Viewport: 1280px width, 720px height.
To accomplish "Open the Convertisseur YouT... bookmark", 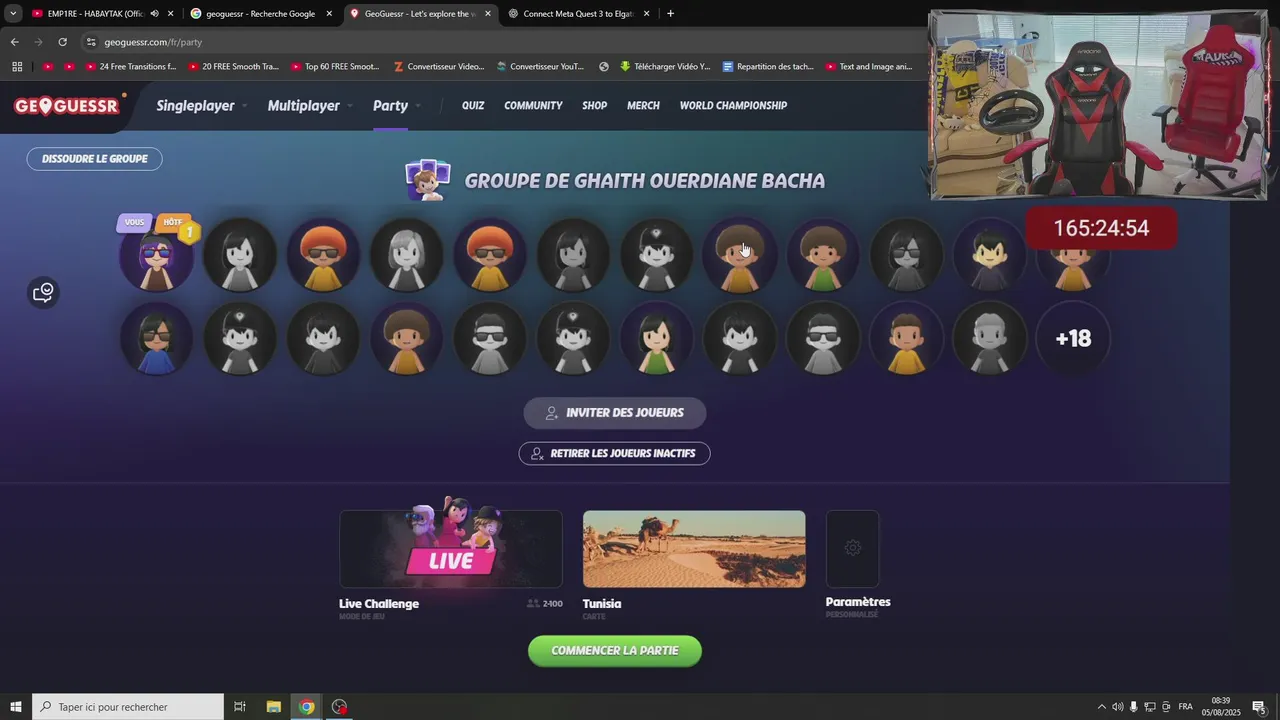I will (538, 67).
